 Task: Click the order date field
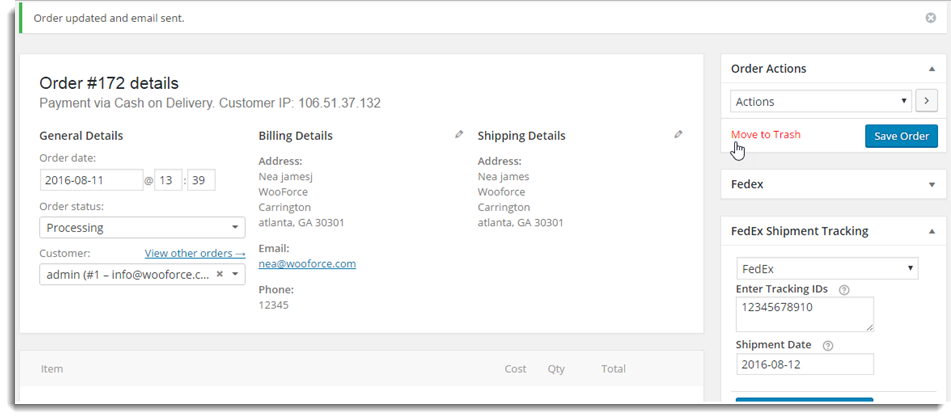coord(91,180)
